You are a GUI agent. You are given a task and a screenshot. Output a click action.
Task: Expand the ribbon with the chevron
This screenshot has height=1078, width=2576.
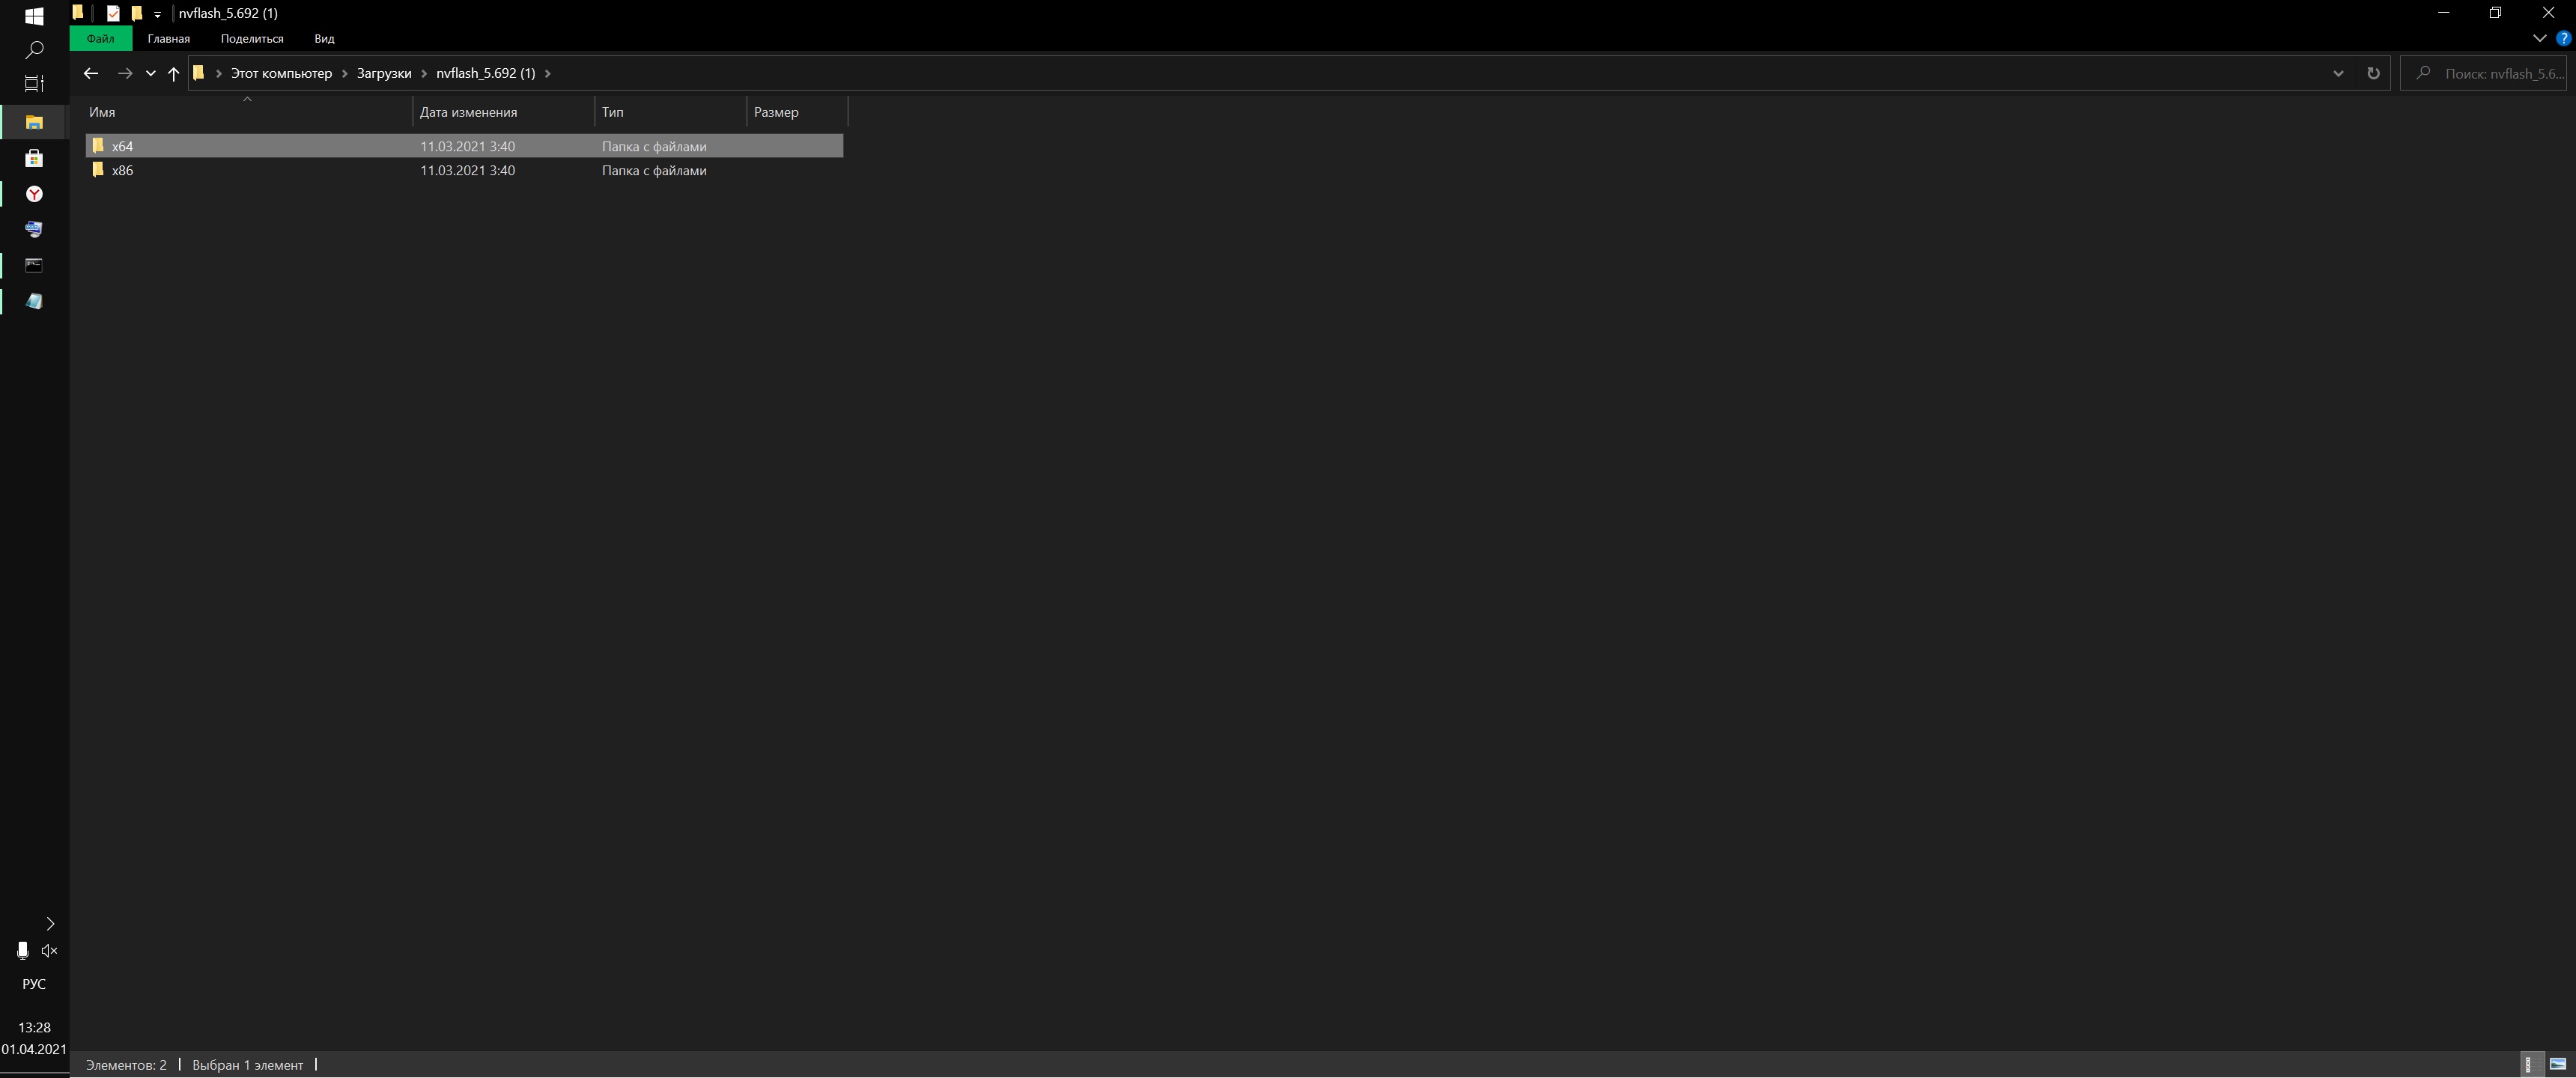[x=2539, y=39]
